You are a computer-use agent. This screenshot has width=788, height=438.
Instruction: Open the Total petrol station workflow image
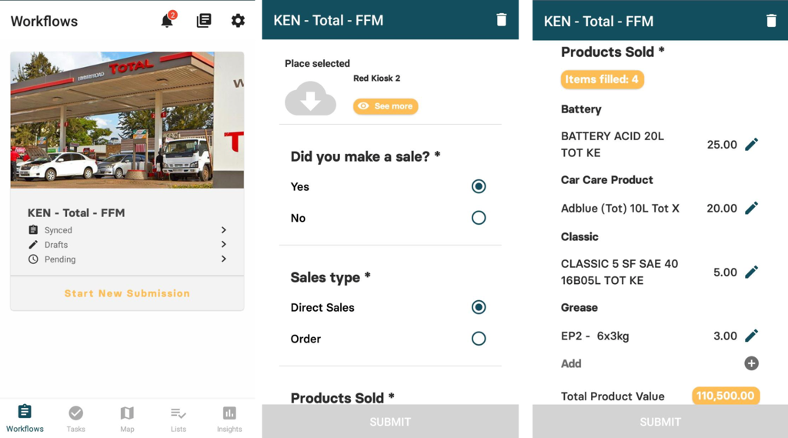click(x=127, y=120)
